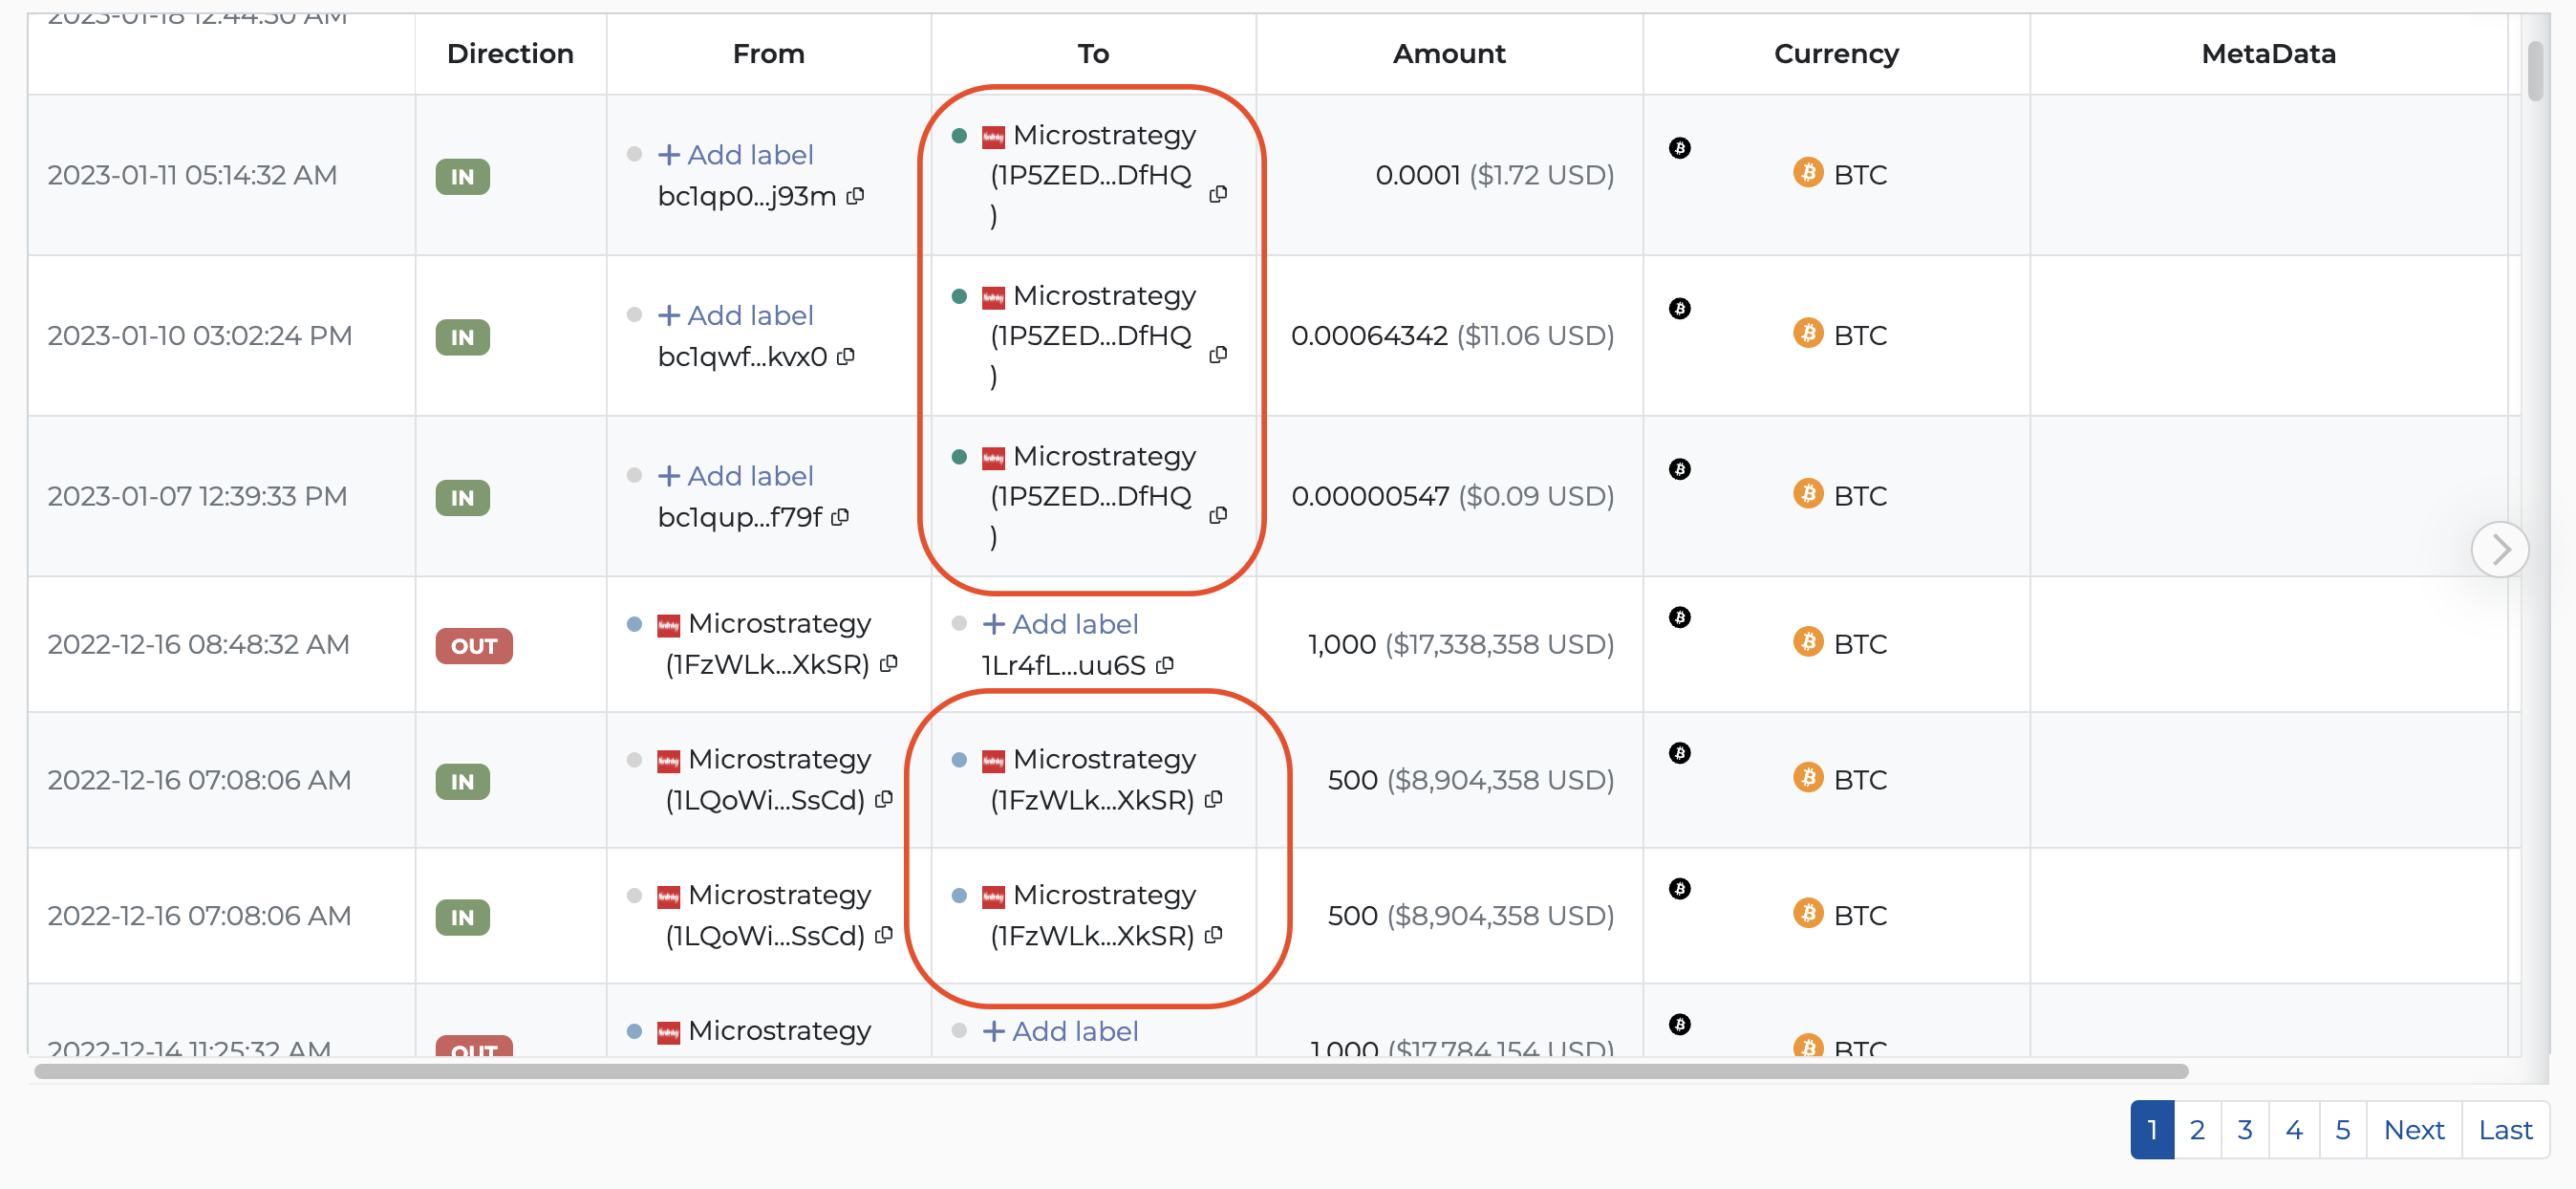
Task: Copy the bc1qwf...kvx0 address
Action: 846,357
